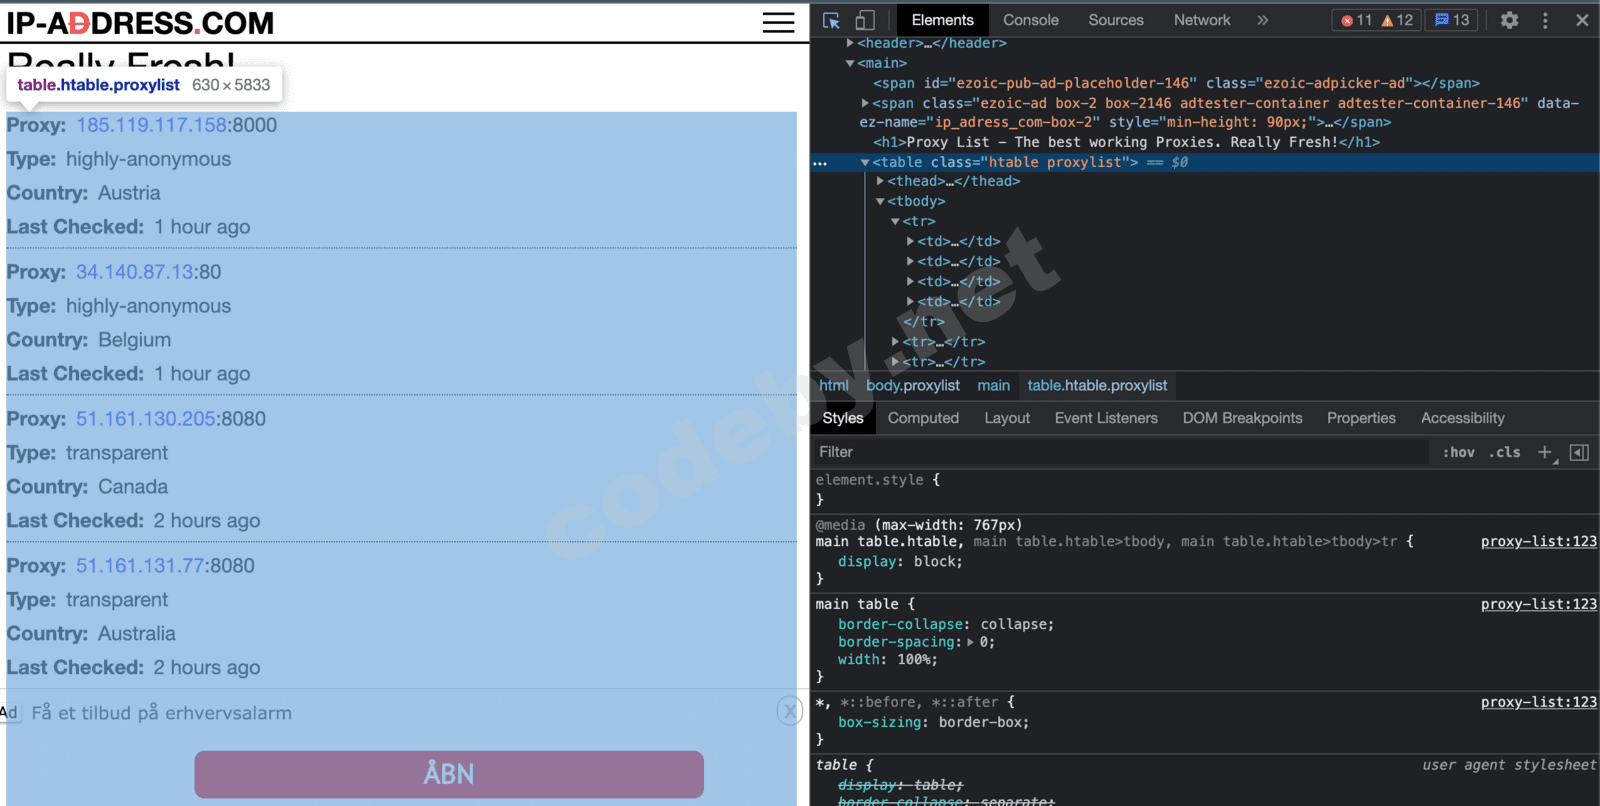Click the 'width: 100%;' declaration

[x=888, y=660]
